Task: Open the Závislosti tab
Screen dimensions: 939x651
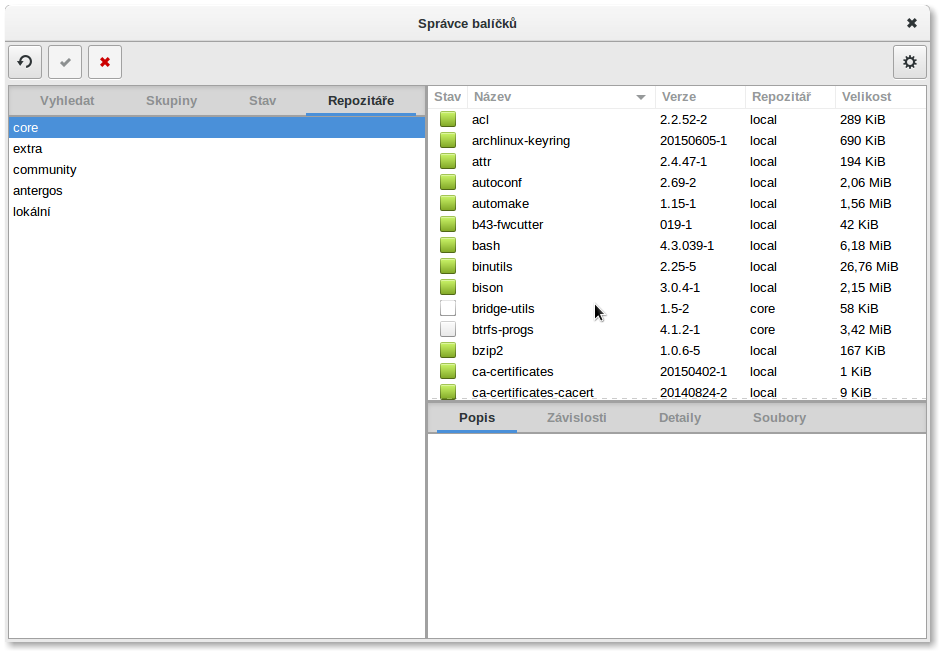Action: pyautogui.click(x=576, y=418)
